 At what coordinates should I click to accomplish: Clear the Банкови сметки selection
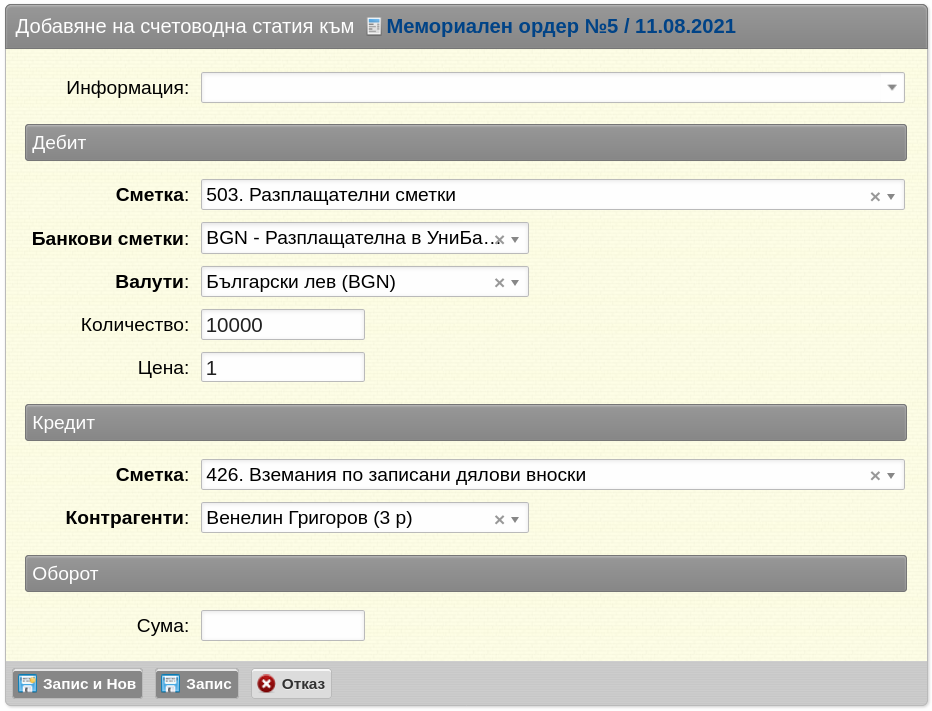point(500,240)
